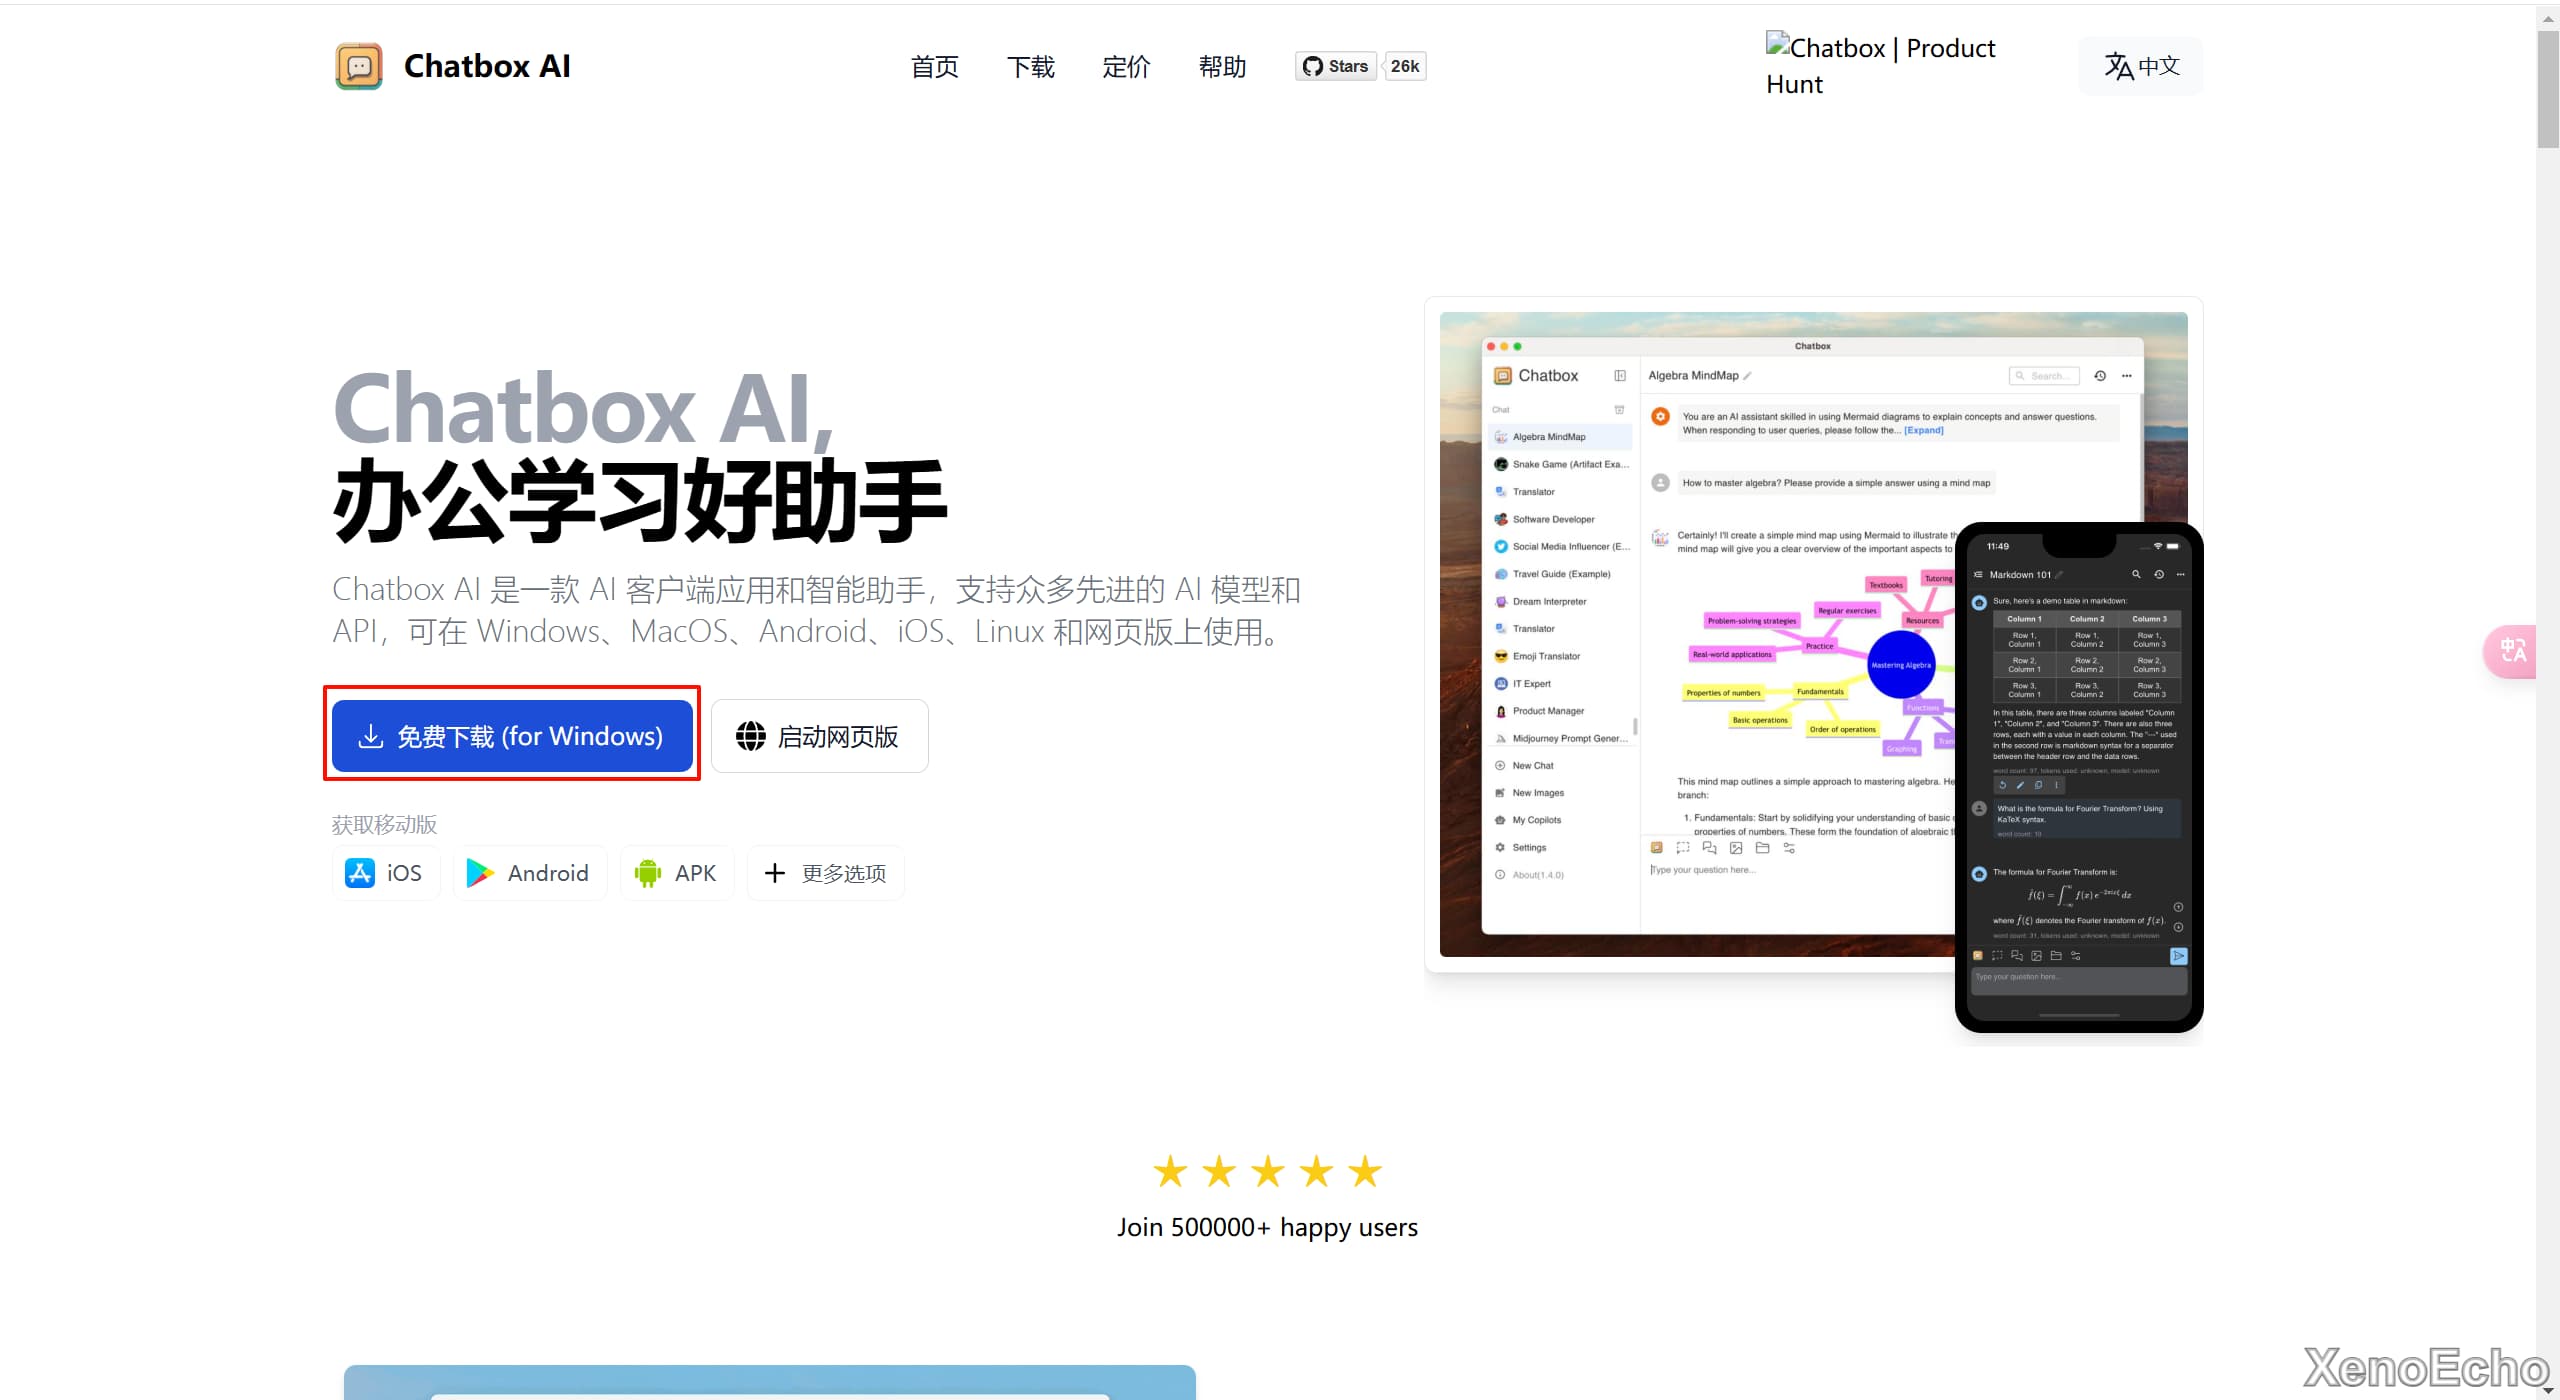The image size is (2560, 1400).
Task: Expand 更多选项 for more download options
Action: pyautogui.click(x=825, y=873)
